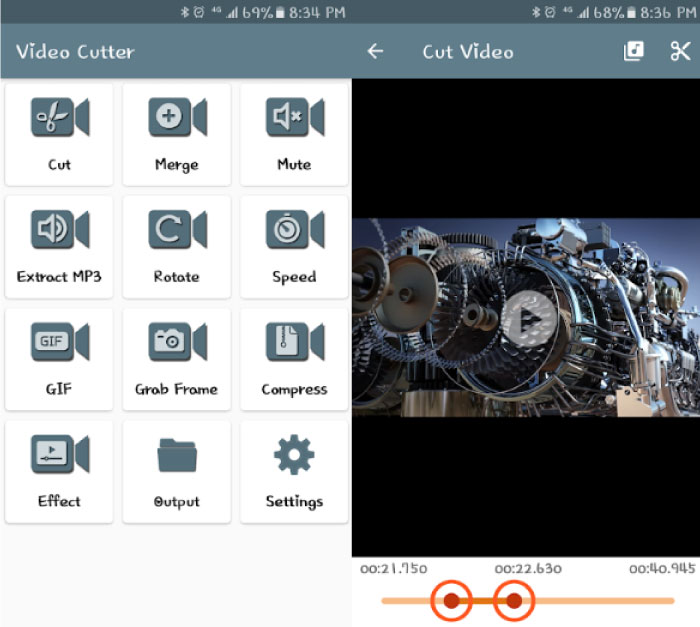Tap the "Grab Frame" label

pos(176,389)
